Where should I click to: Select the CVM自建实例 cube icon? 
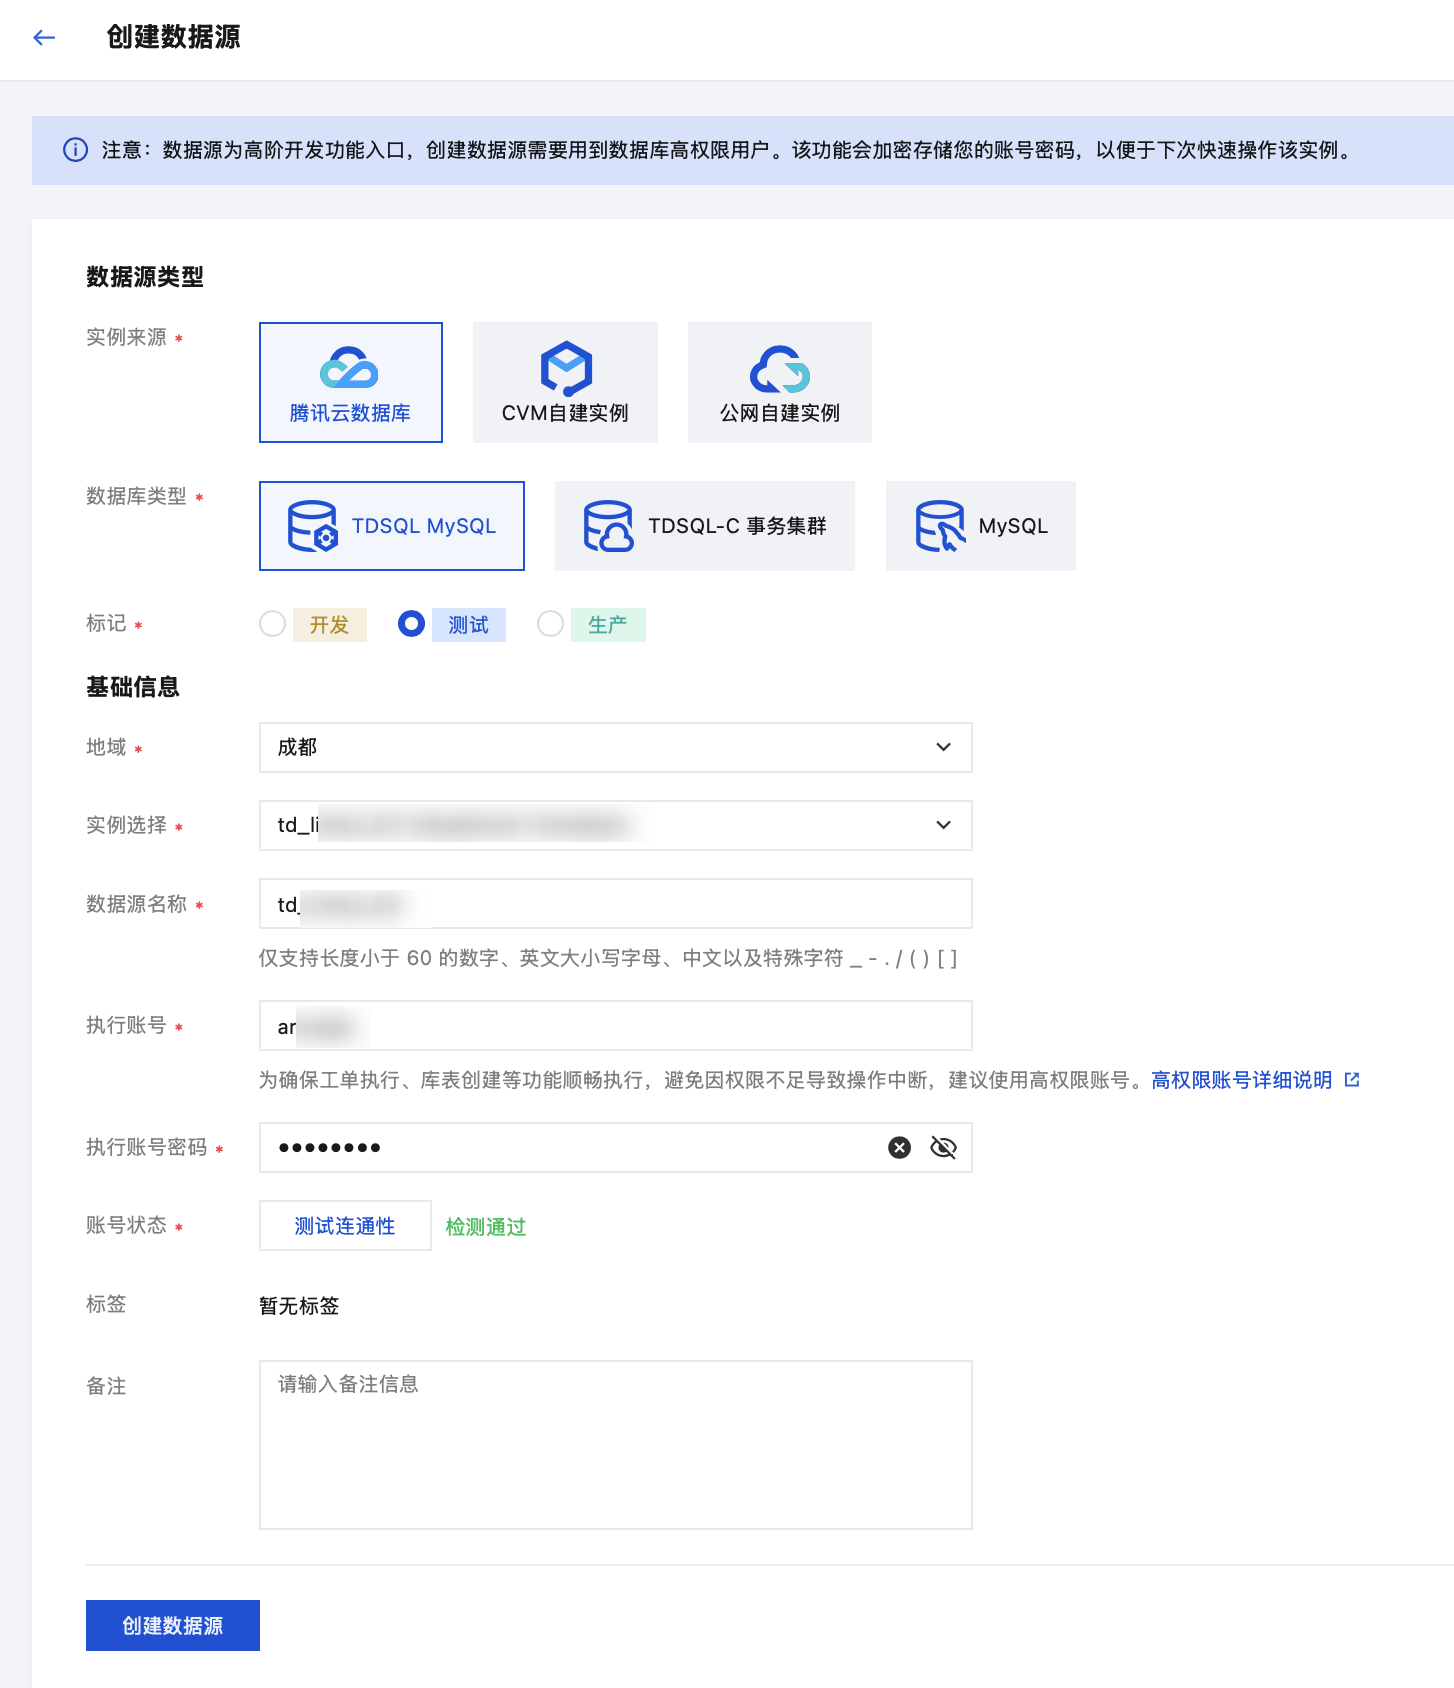click(566, 368)
